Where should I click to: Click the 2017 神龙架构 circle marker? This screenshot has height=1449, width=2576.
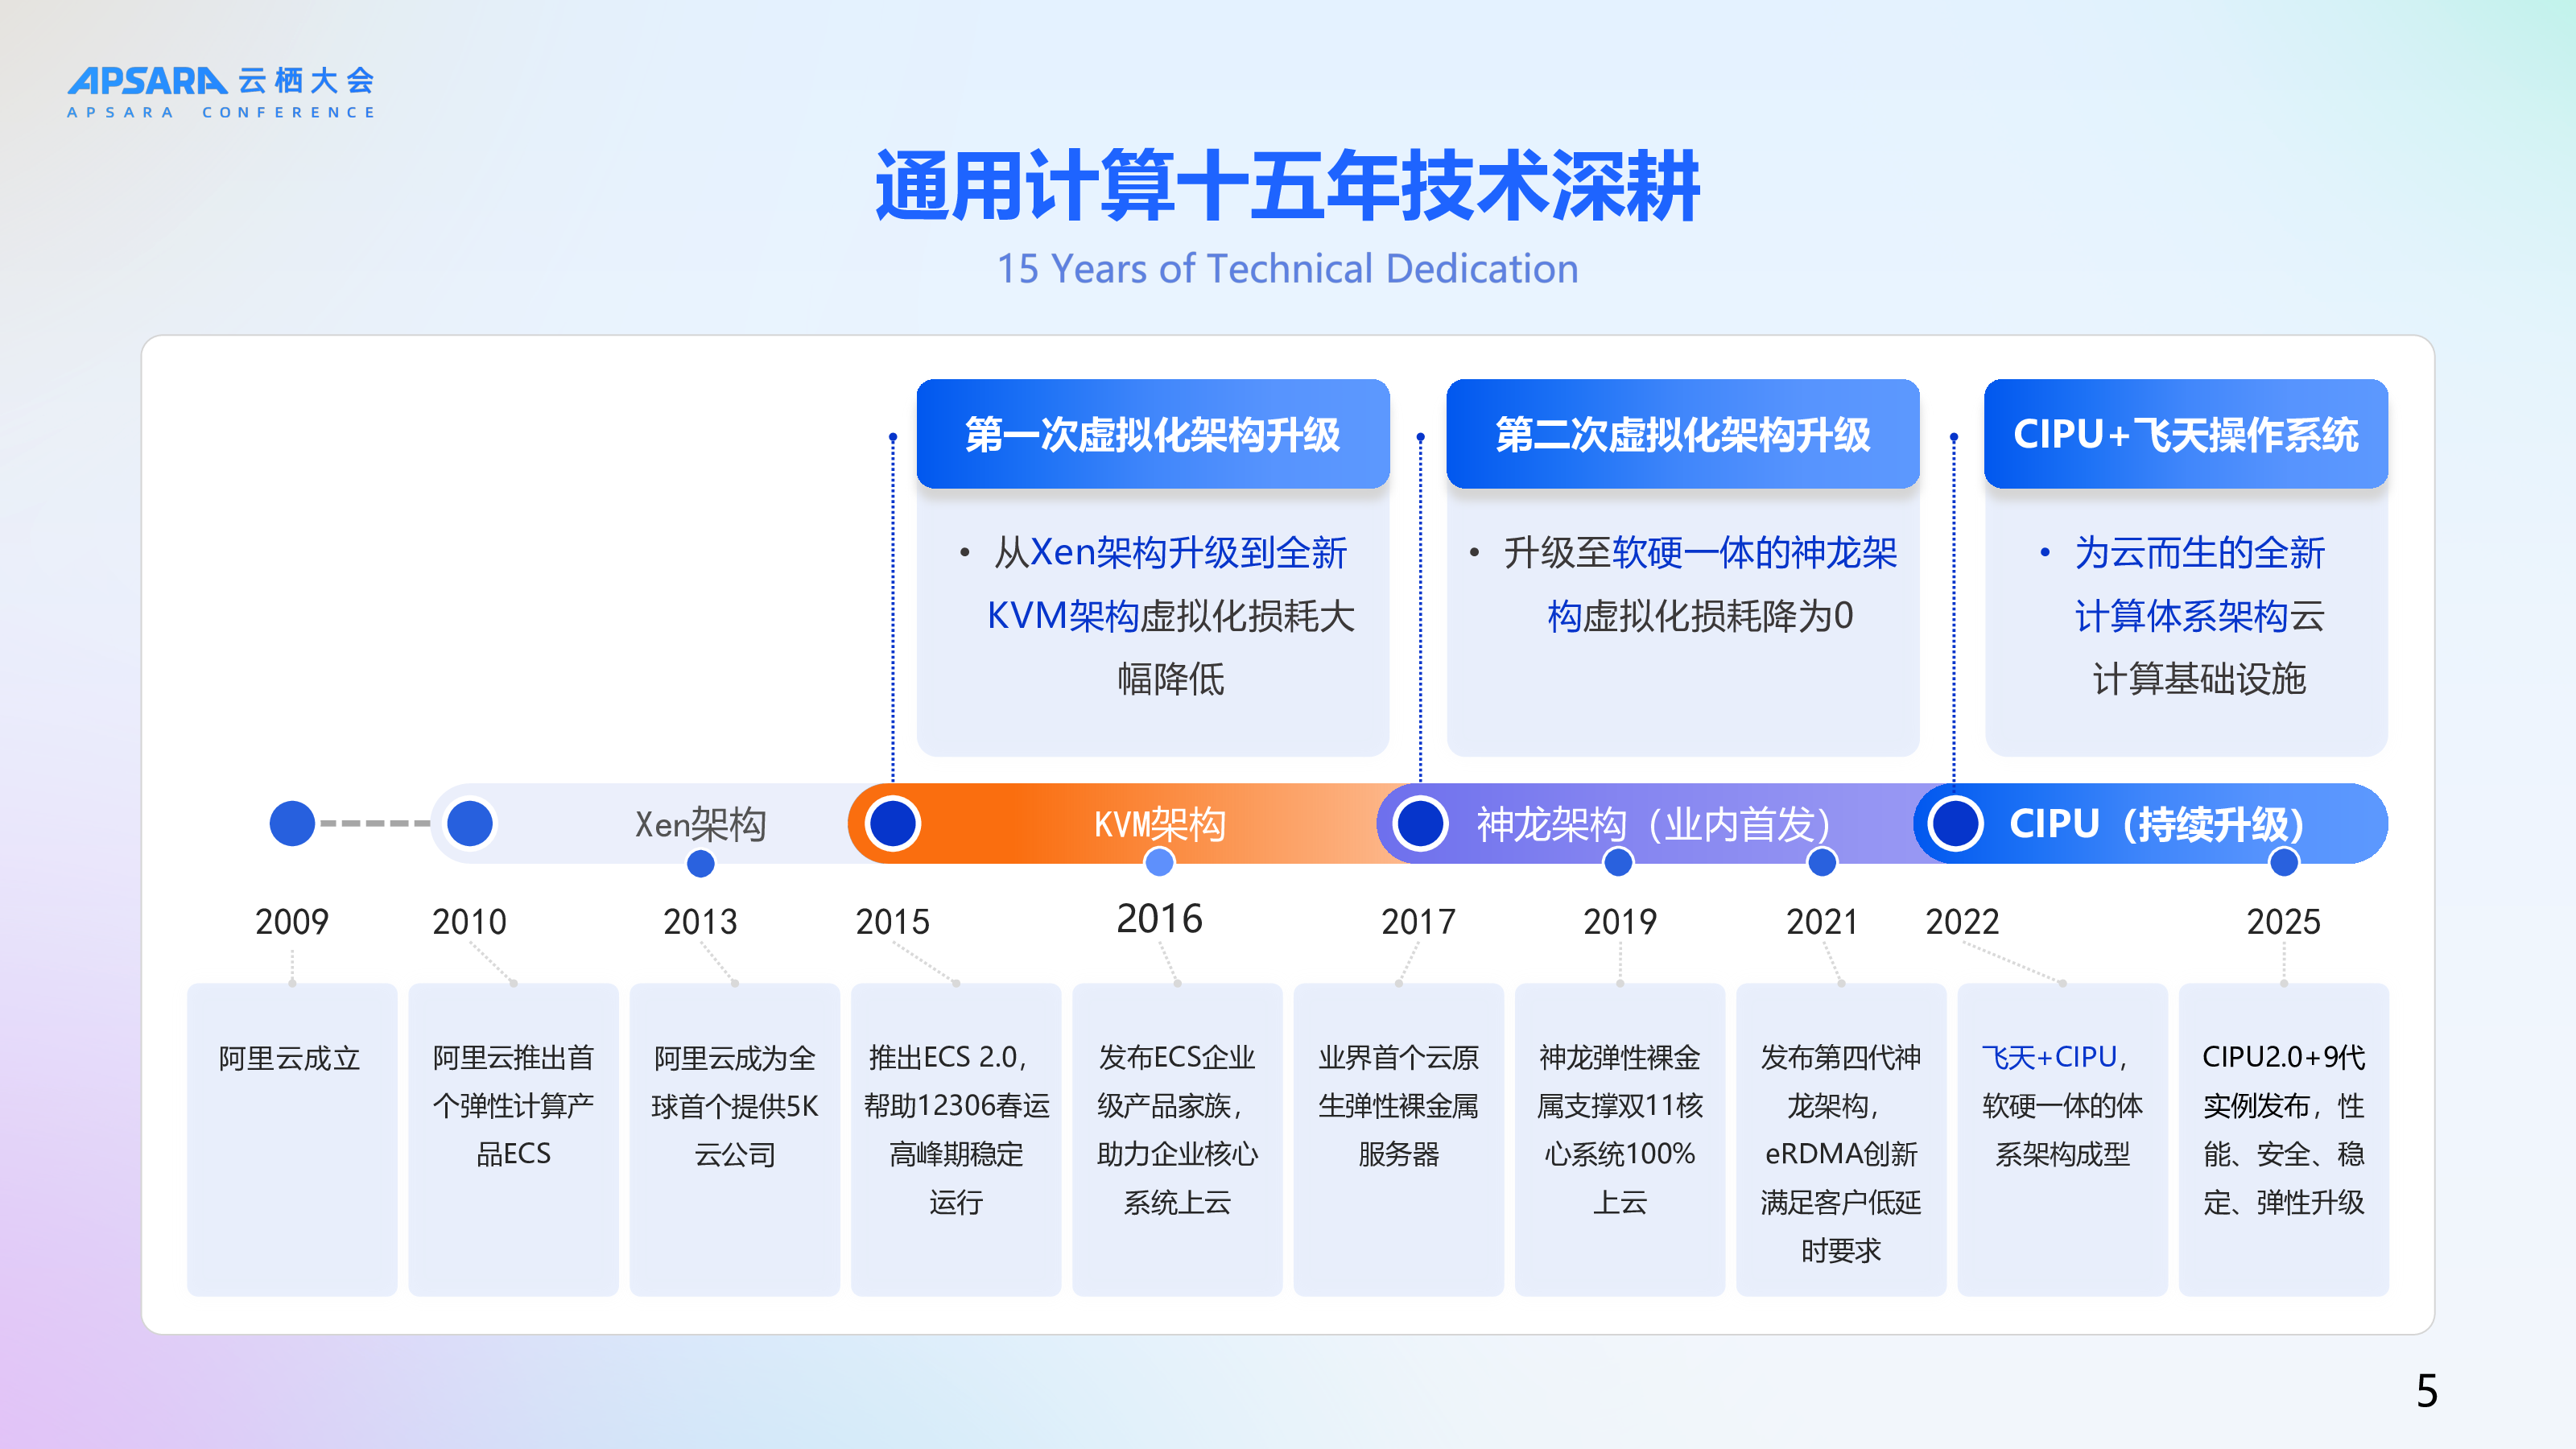[x=1420, y=823]
